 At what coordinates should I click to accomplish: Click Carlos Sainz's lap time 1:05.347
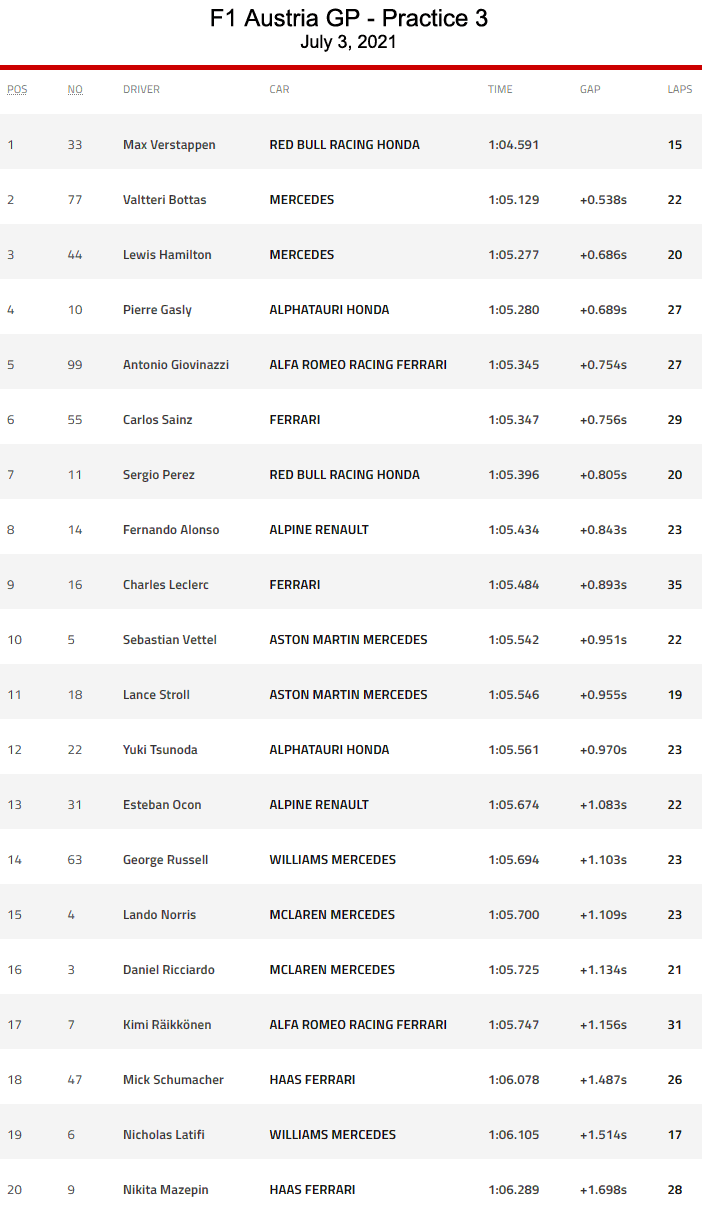point(514,420)
